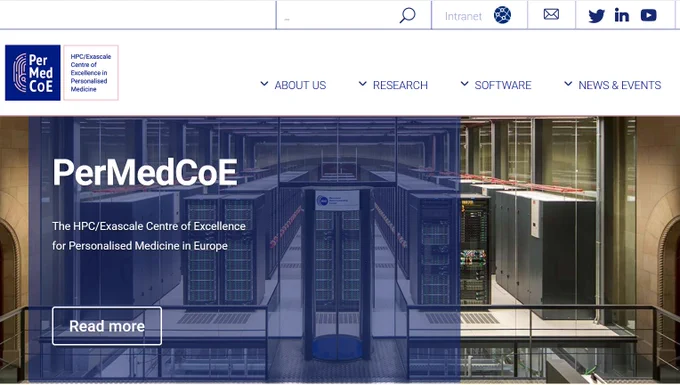The width and height of the screenshot is (680, 385).
Task: Expand the chevron beside NEWS & EVENTS
Action: 568,84
